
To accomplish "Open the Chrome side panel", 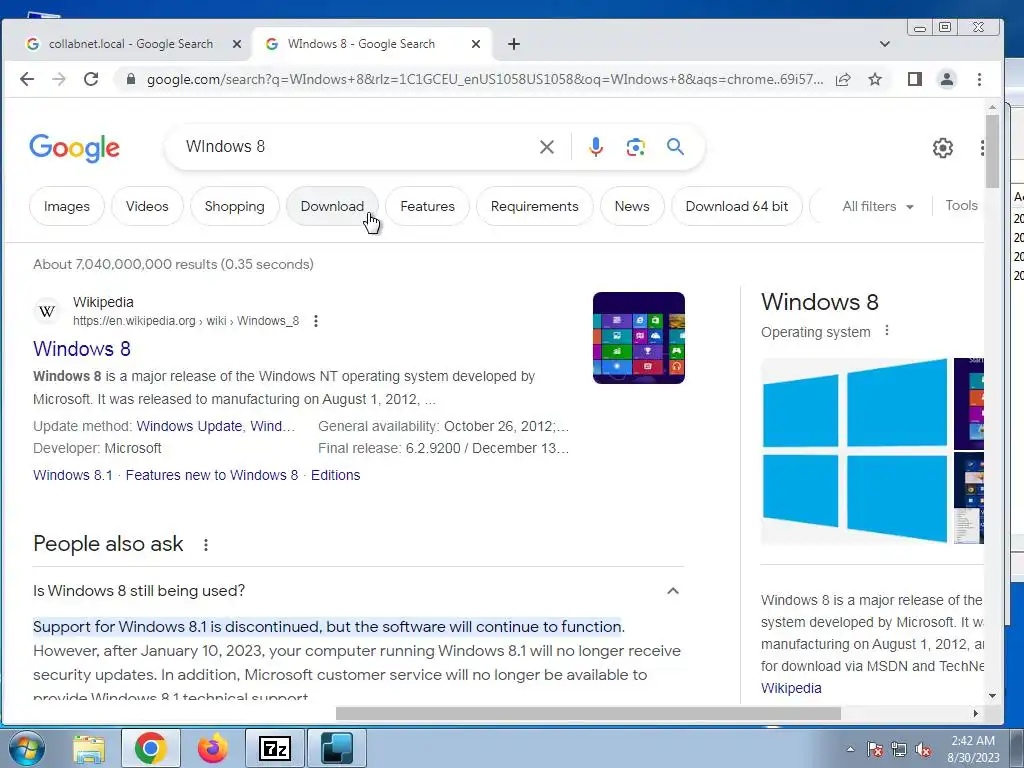I will pyautogui.click(x=914, y=79).
